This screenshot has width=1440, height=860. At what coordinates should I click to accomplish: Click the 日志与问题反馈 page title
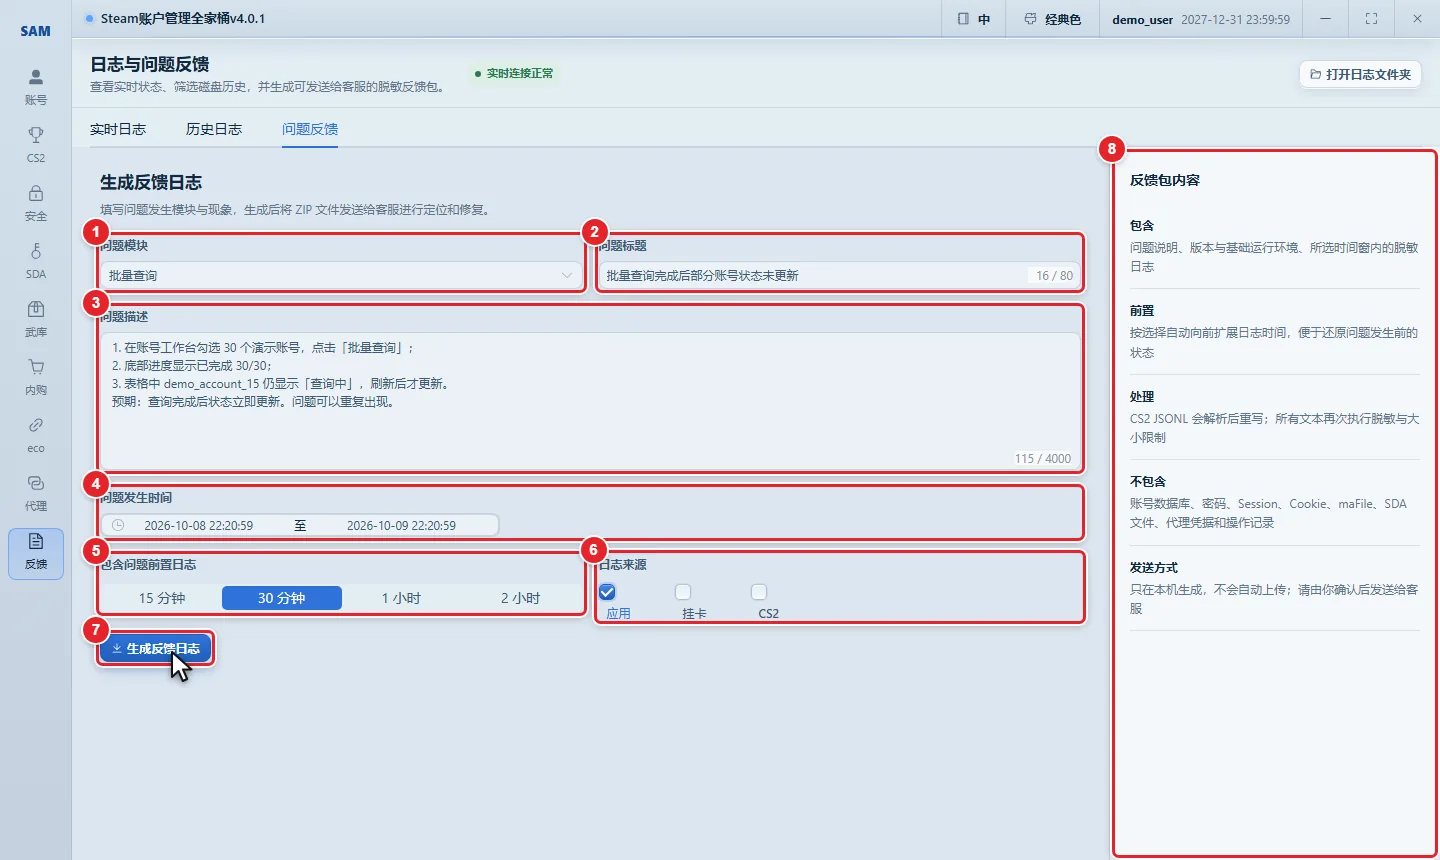(x=150, y=64)
